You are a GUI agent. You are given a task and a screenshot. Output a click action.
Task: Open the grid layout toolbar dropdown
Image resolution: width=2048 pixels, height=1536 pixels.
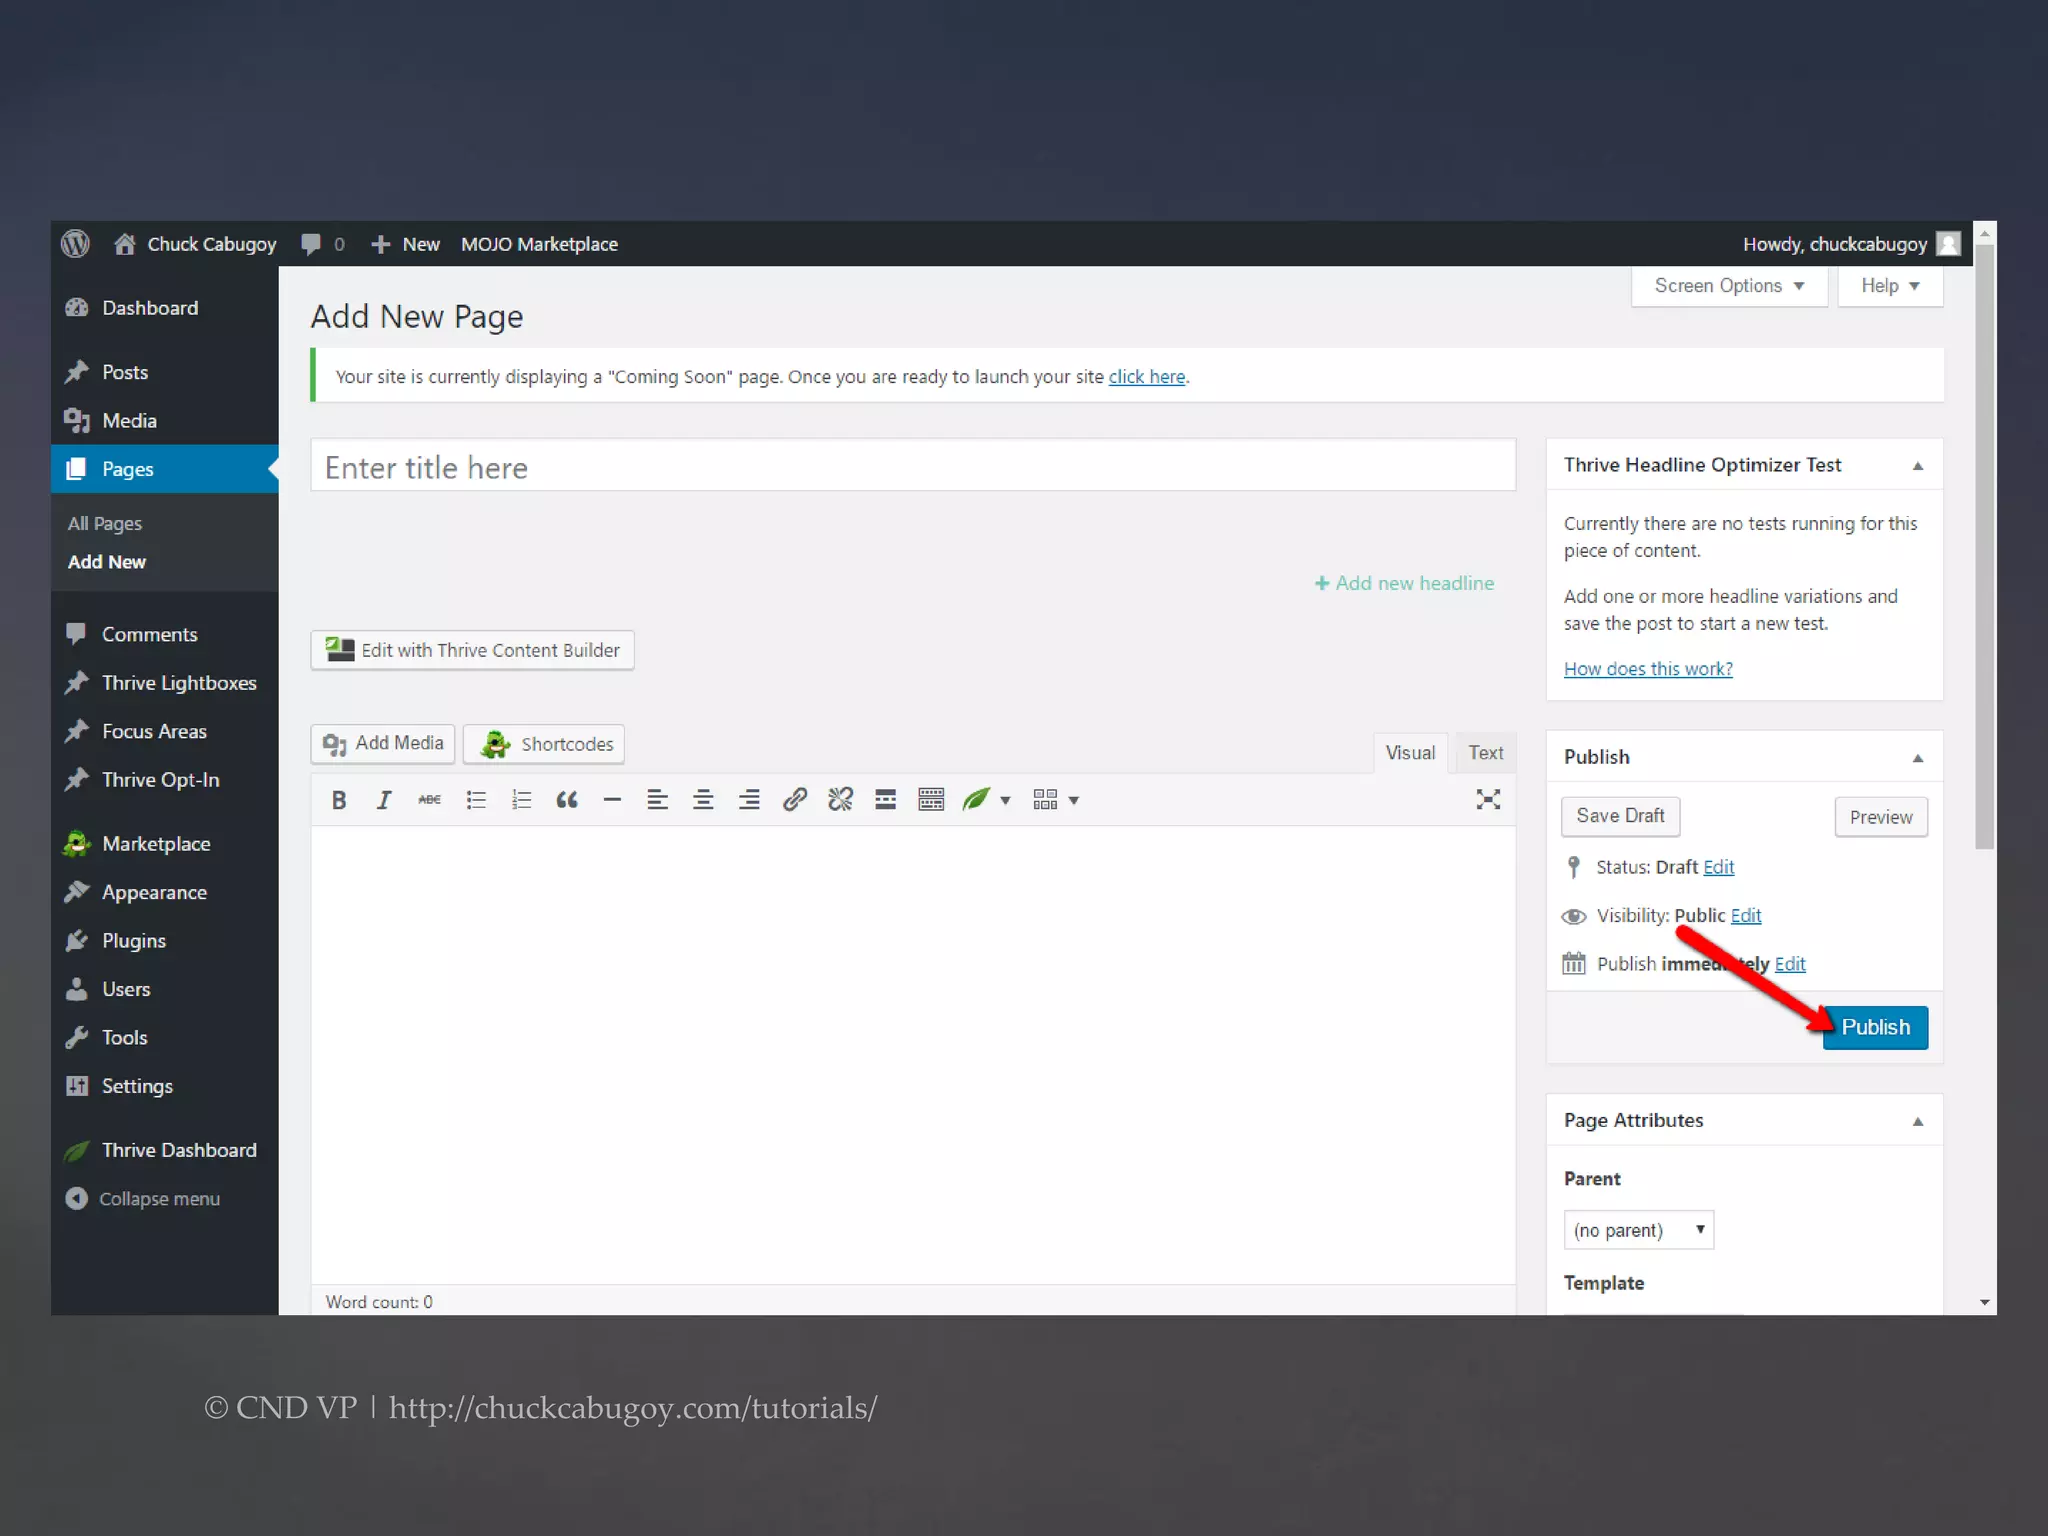point(1056,800)
